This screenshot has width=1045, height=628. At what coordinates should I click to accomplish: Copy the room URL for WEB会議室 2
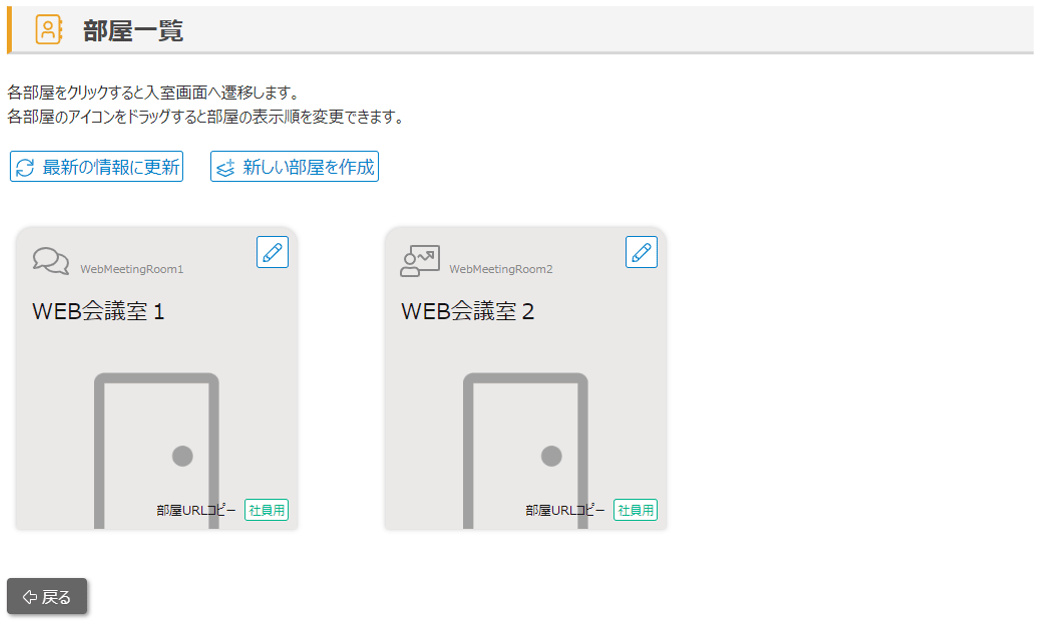pyautogui.click(x=565, y=510)
